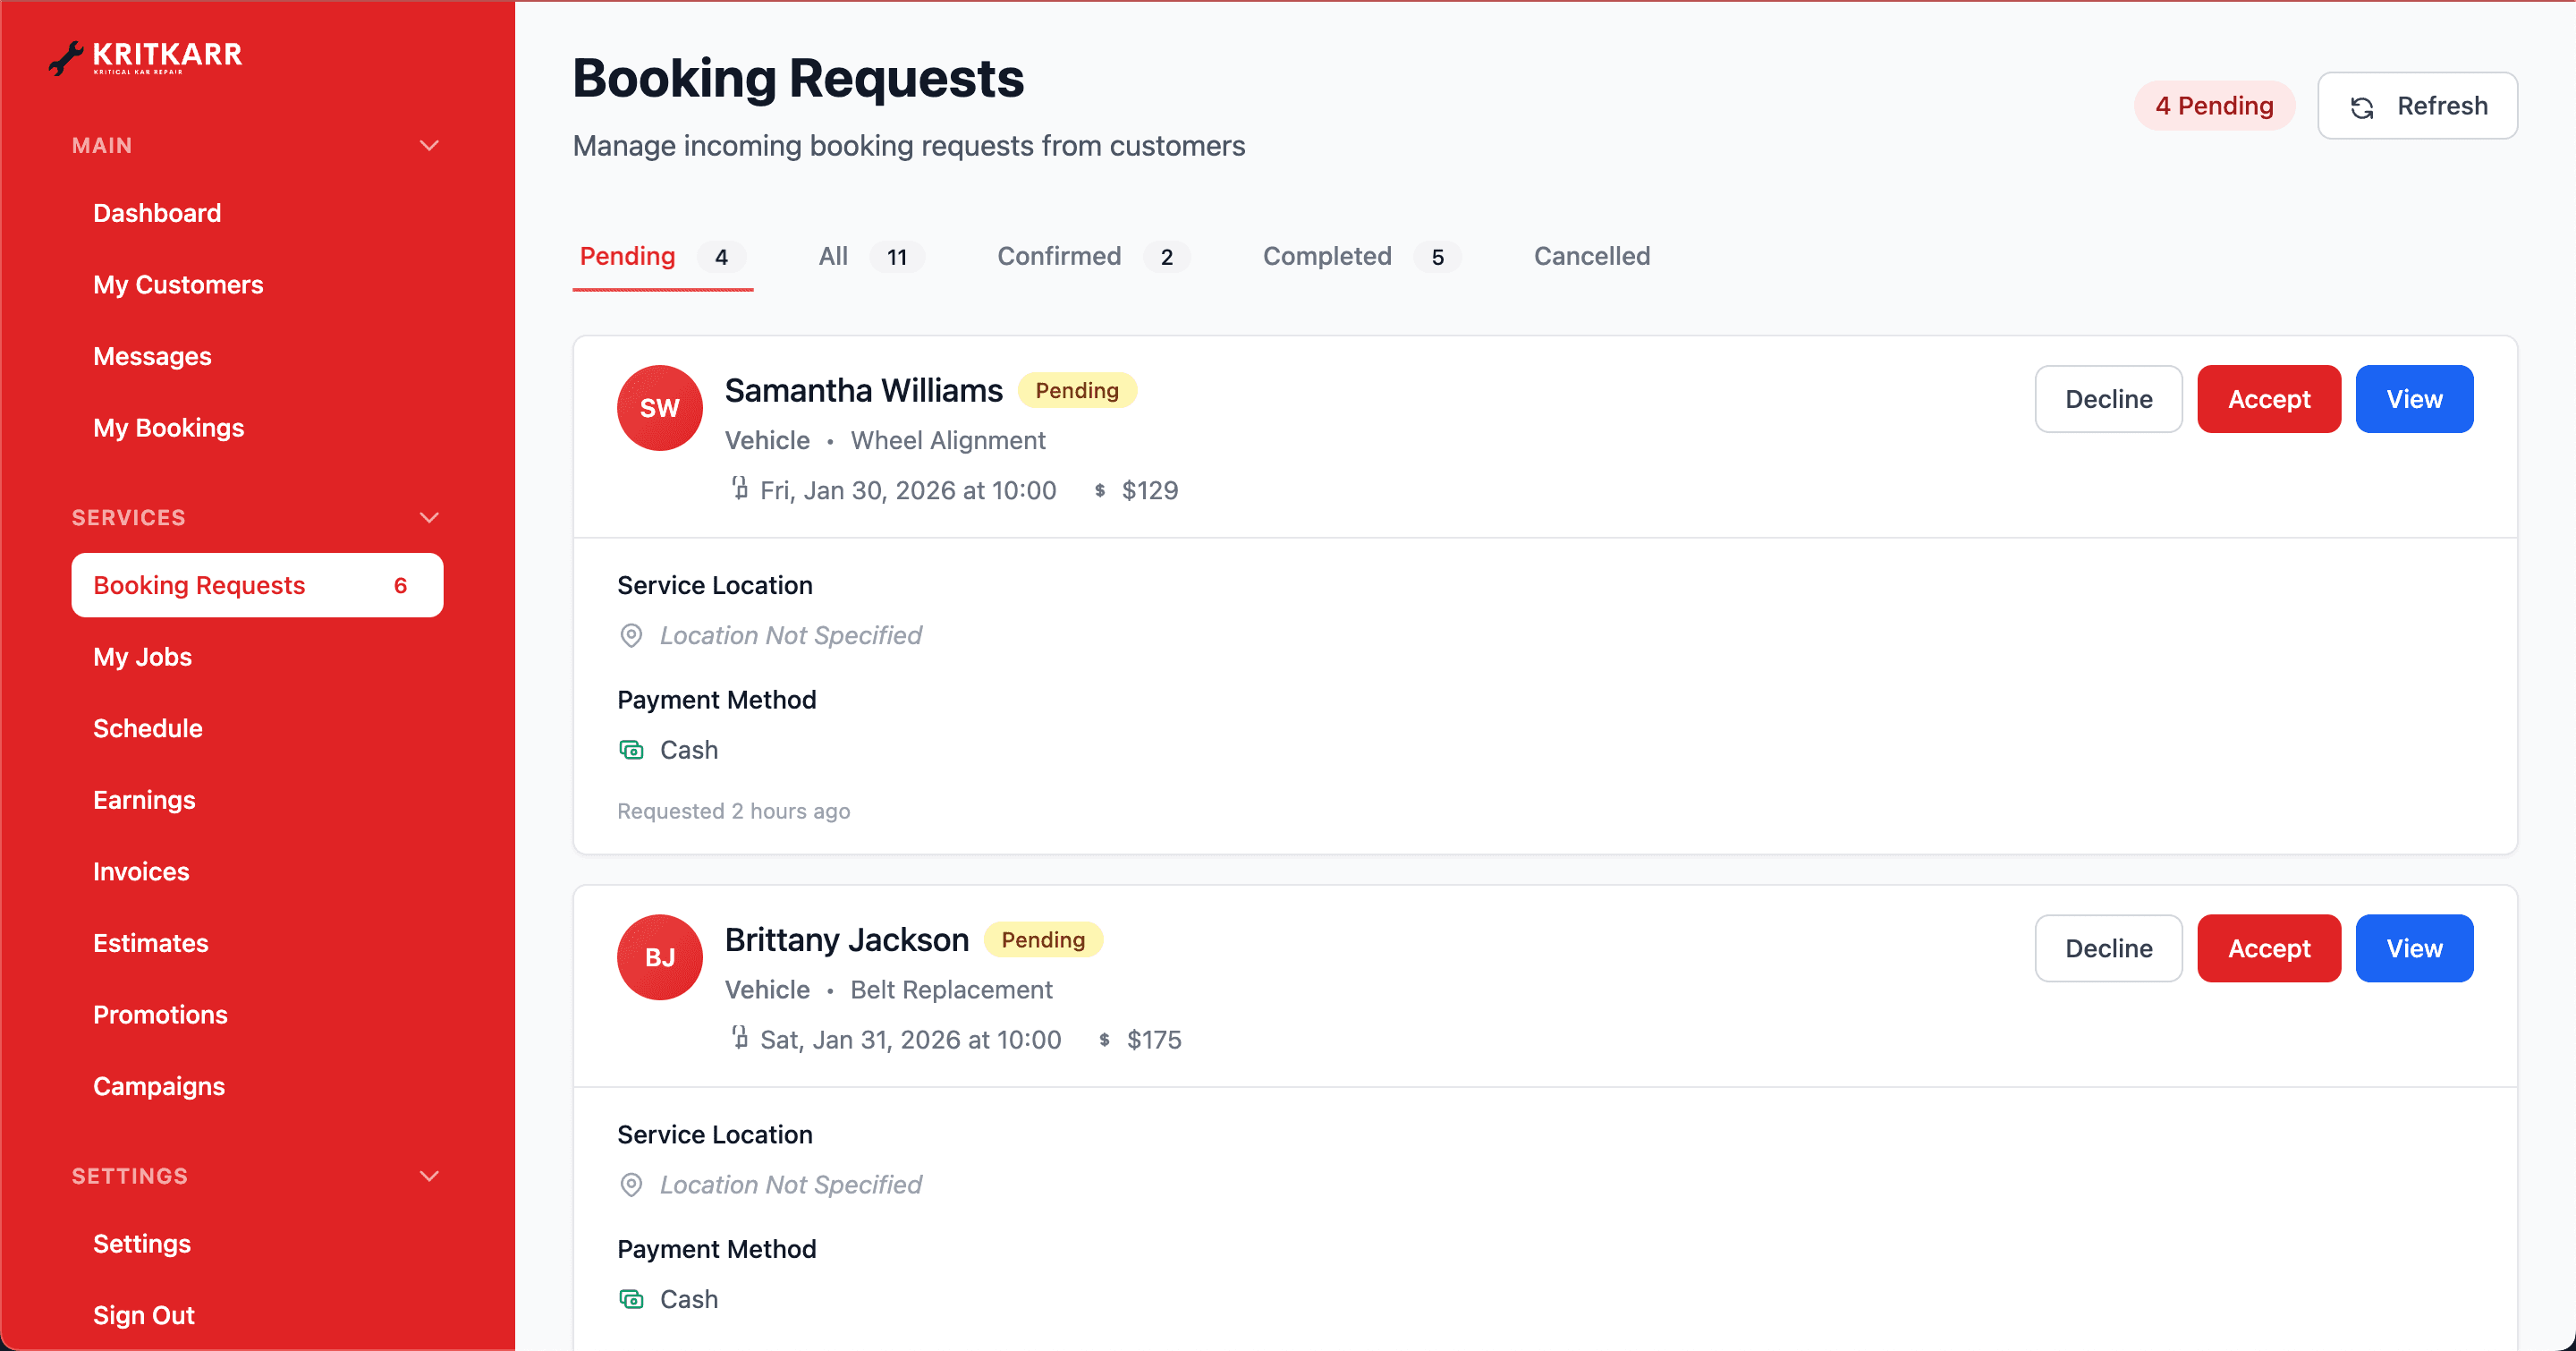Screen dimensions: 2576x1351
Task: Select the Pending status pill on Samantha's card
Action: point(1077,390)
